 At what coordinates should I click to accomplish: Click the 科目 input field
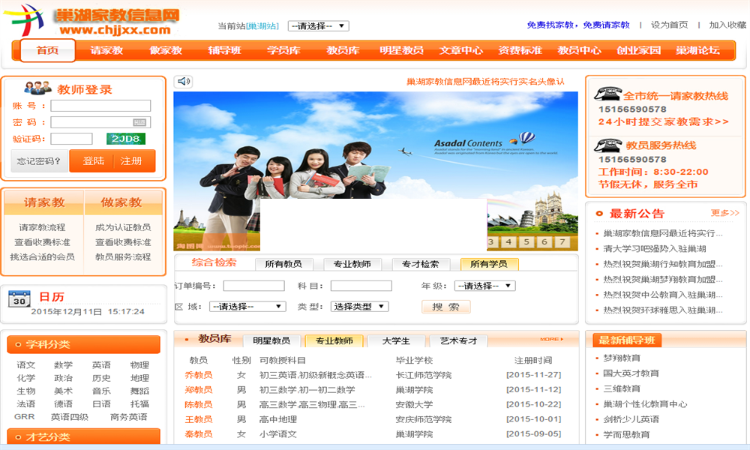(361, 286)
